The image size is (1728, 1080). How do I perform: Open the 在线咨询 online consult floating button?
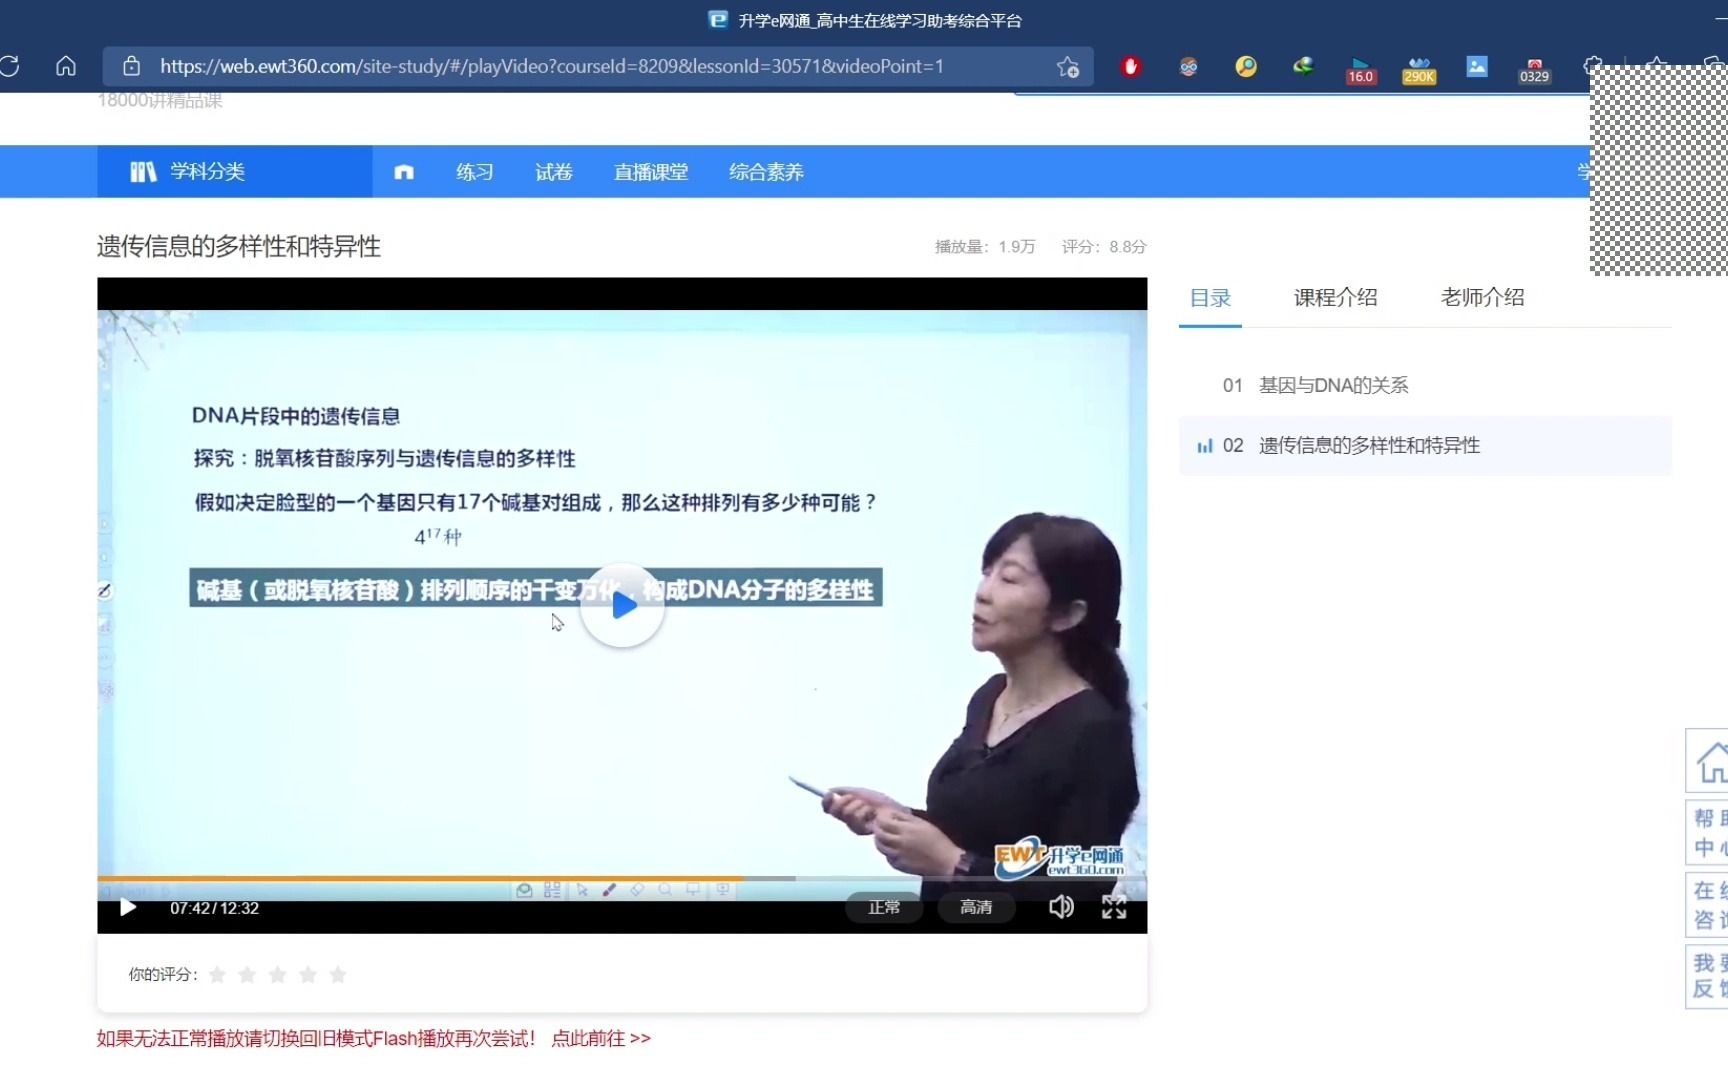pyautogui.click(x=1708, y=905)
